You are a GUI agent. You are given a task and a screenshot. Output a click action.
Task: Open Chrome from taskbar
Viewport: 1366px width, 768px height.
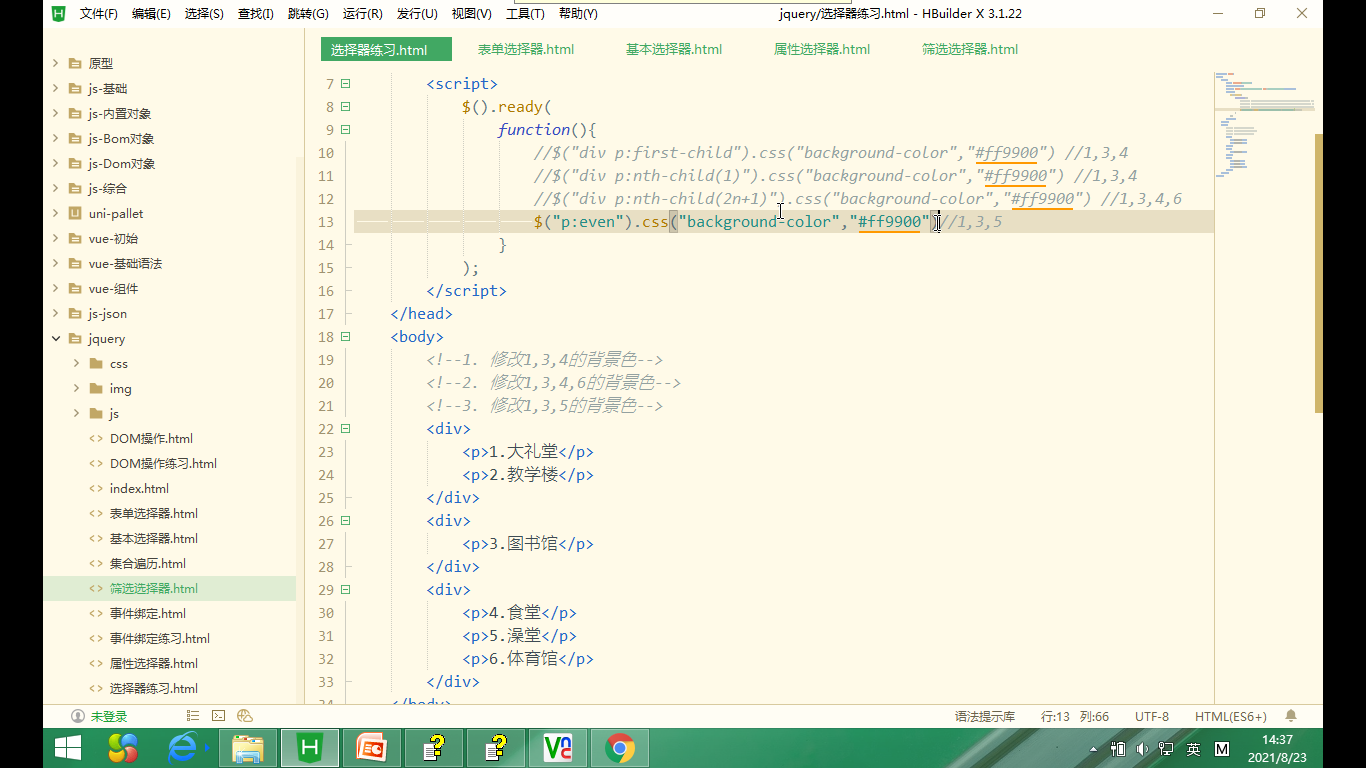coord(620,748)
